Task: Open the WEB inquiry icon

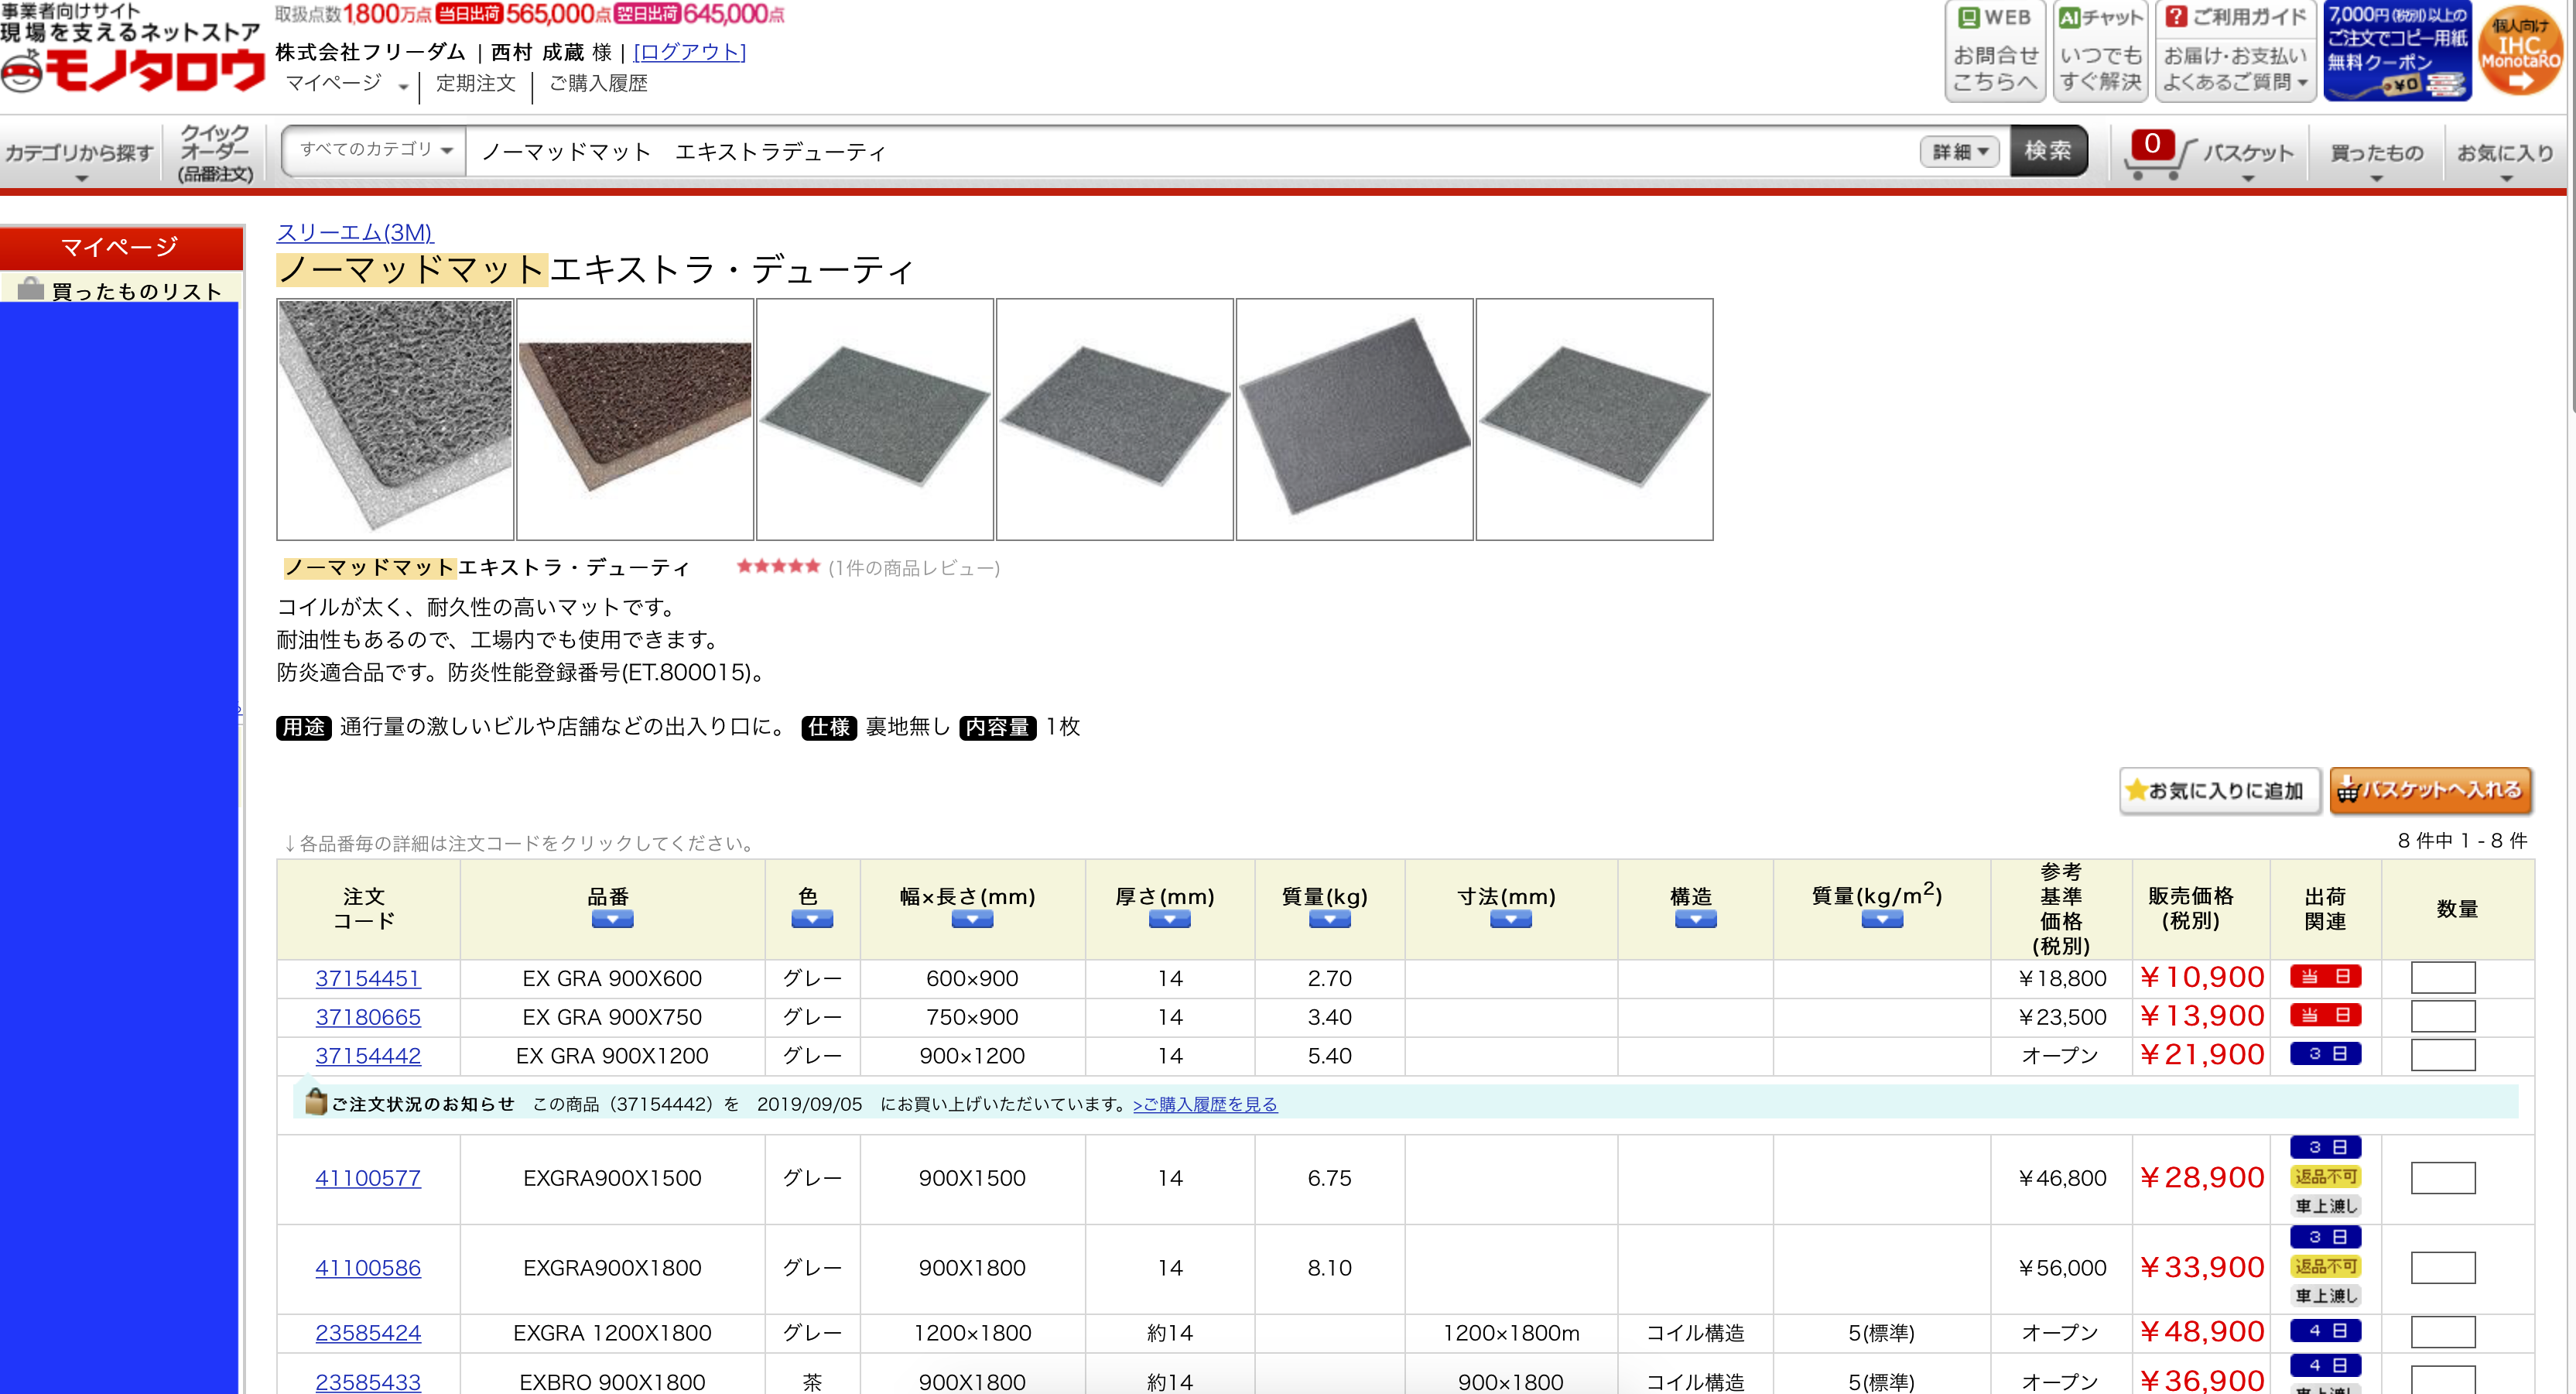Action: click(1995, 50)
